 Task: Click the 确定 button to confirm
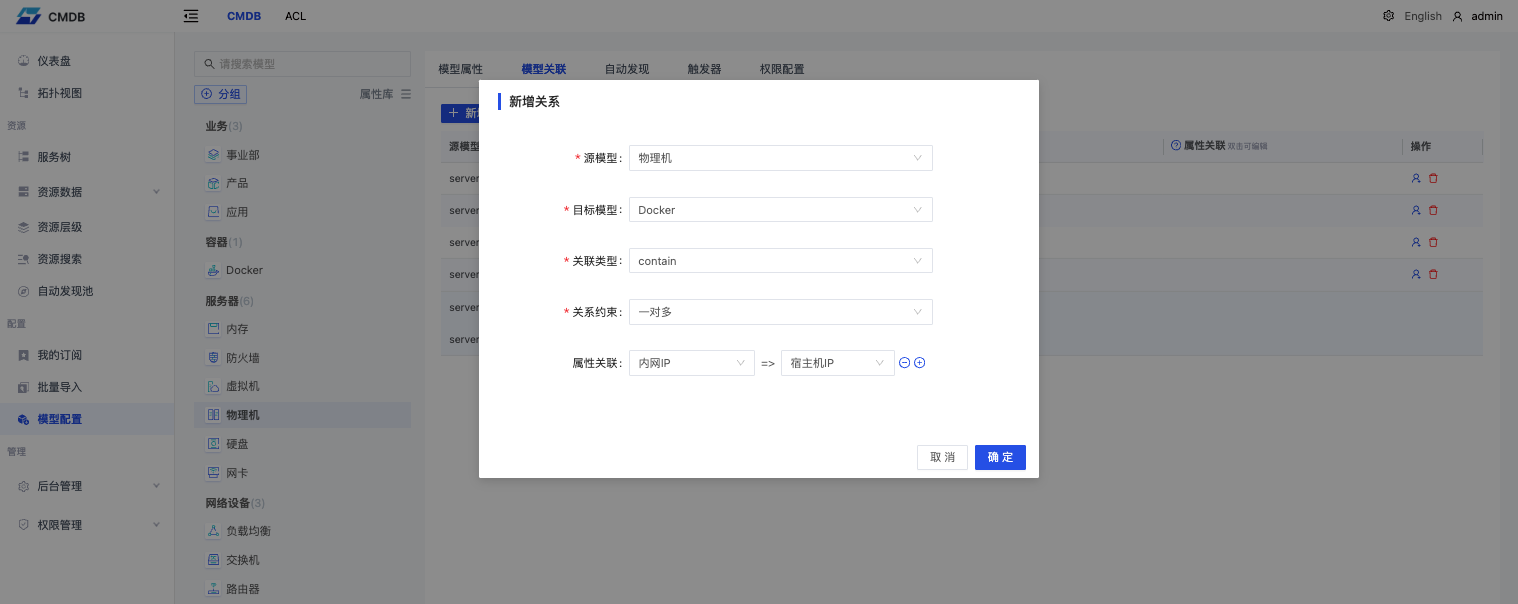(x=1000, y=457)
